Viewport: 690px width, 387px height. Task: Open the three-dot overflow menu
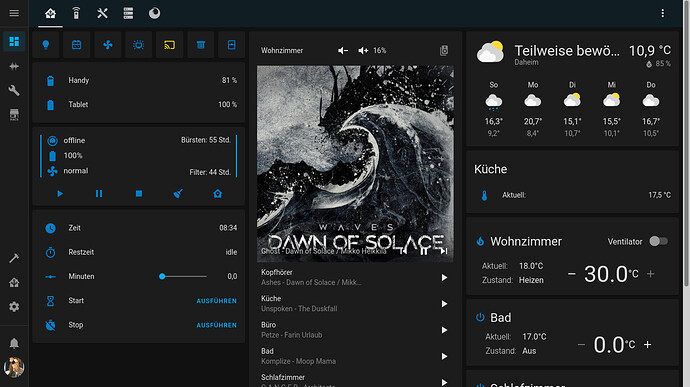(x=662, y=14)
